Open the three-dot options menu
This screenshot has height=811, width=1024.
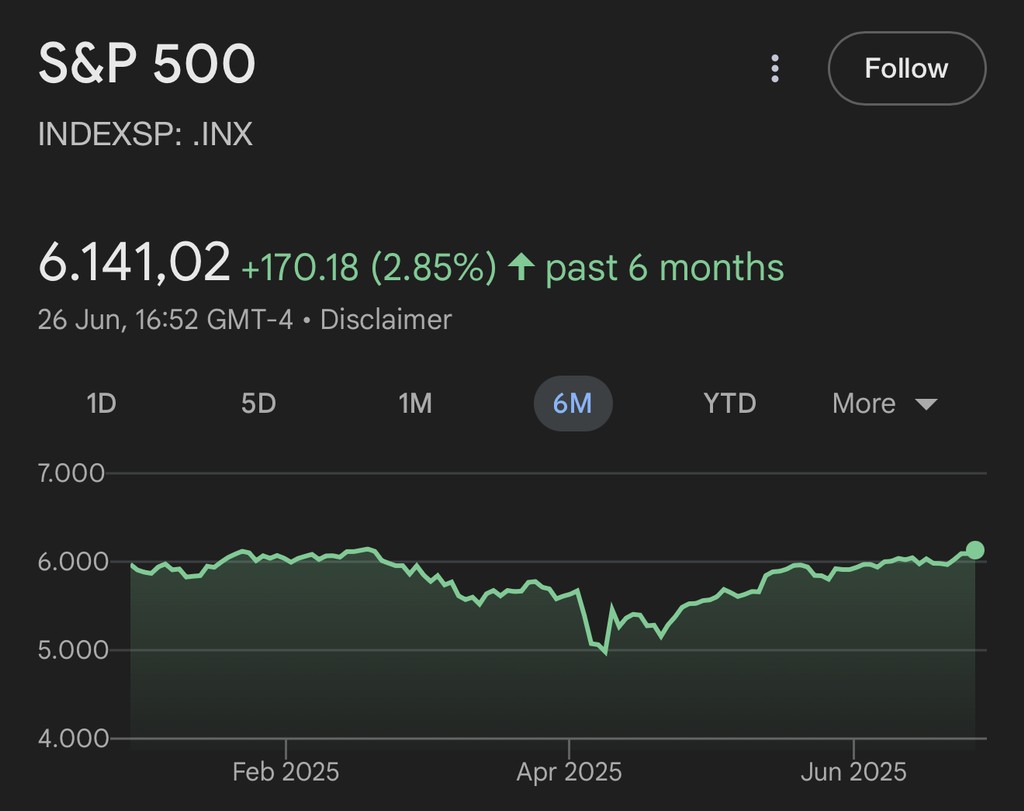click(x=774, y=69)
